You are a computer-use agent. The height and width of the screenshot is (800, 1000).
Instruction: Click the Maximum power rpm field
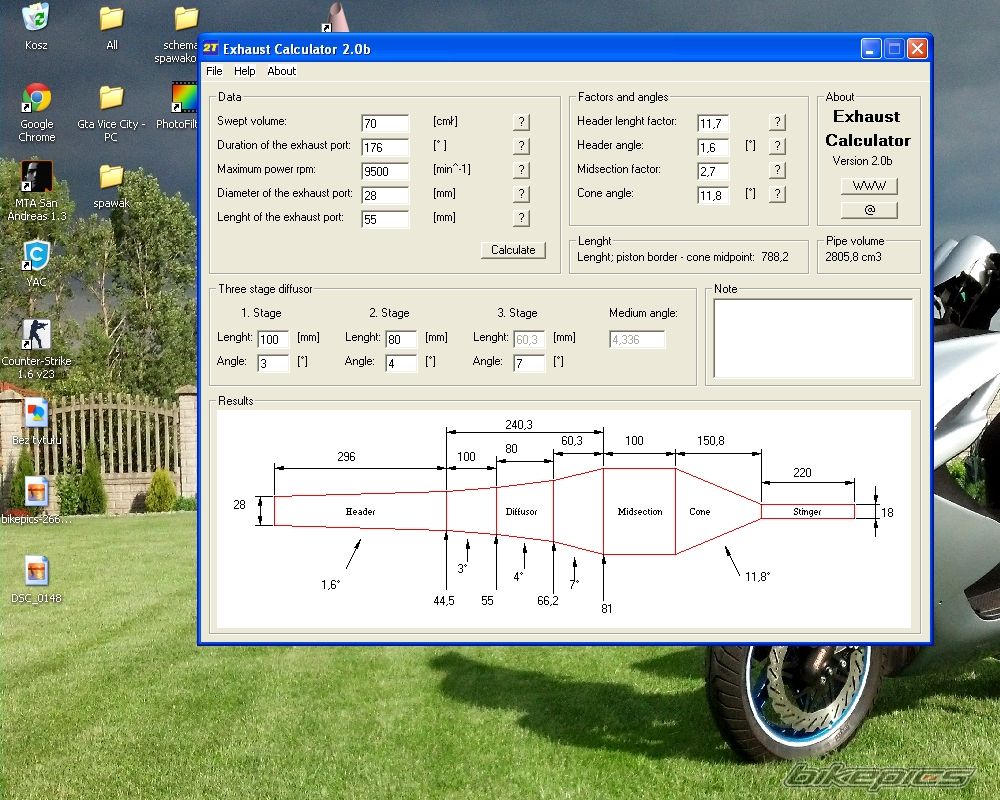point(385,171)
